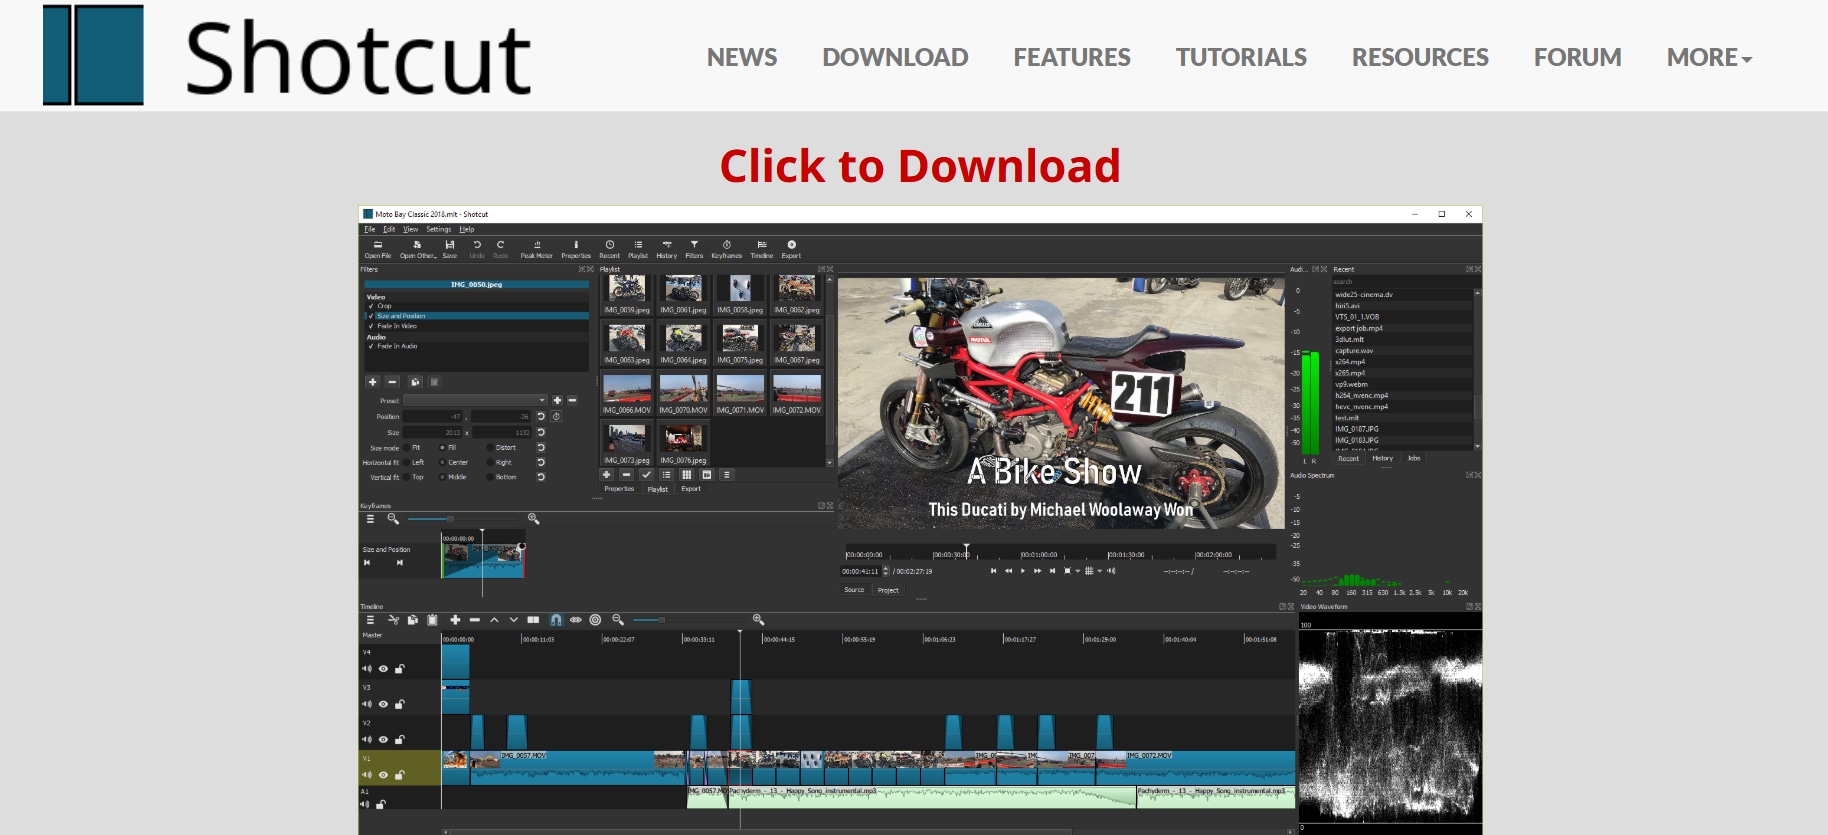Open the Keyframes toolbar icon
The width and height of the screenshot is (1828, 835).
(x=727, y=249)
